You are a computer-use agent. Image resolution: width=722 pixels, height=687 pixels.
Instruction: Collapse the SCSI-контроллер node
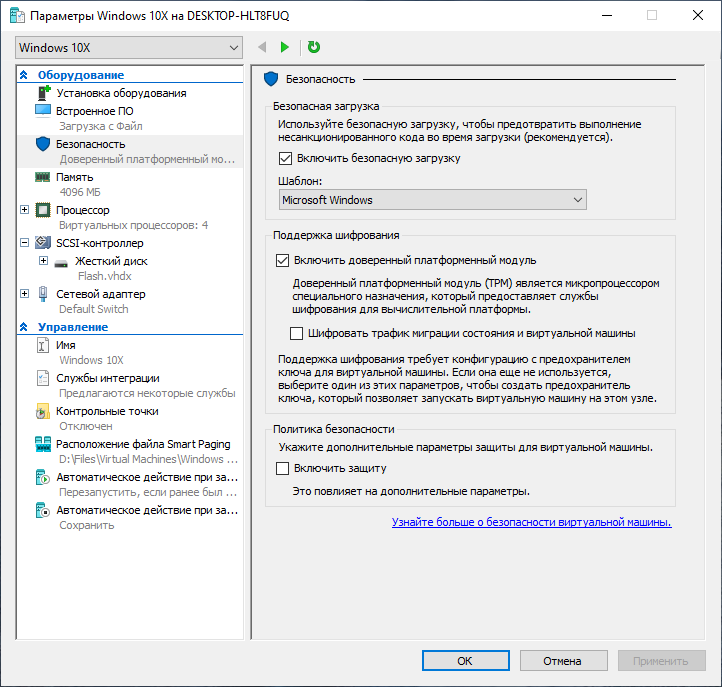pyautogui.click(x=25, y=242)
